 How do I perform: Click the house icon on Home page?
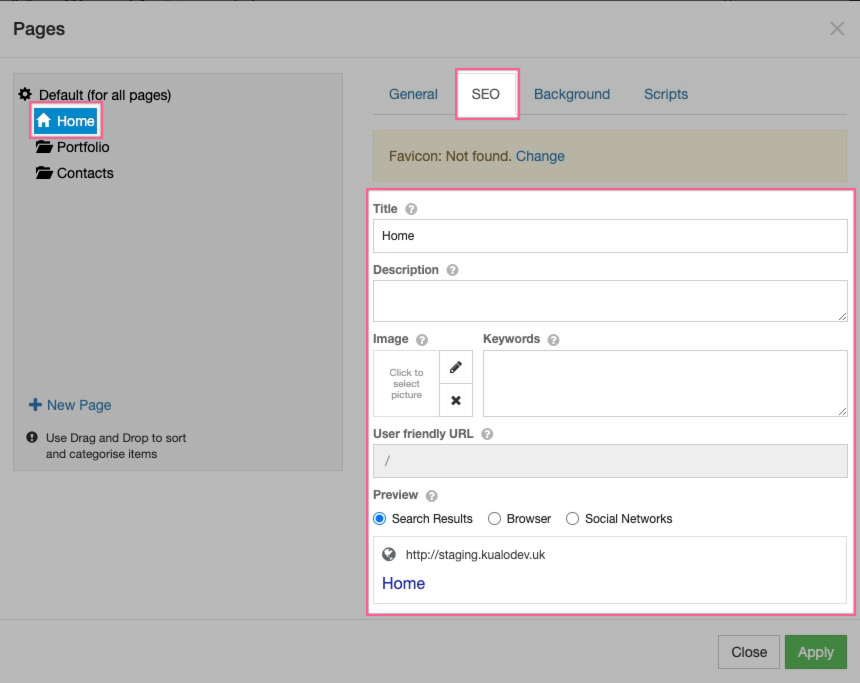[x=44, y=121]
